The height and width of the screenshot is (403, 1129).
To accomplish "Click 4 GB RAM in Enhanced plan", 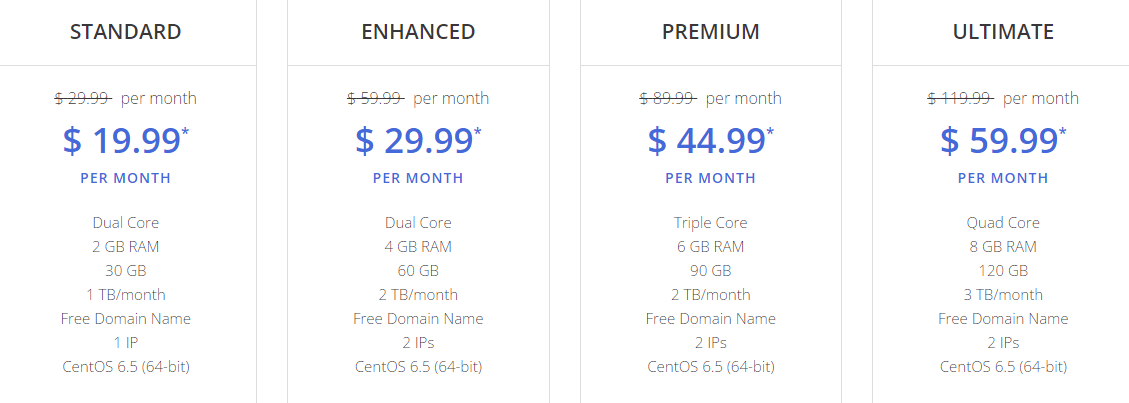I will click(x=418, y=247).
